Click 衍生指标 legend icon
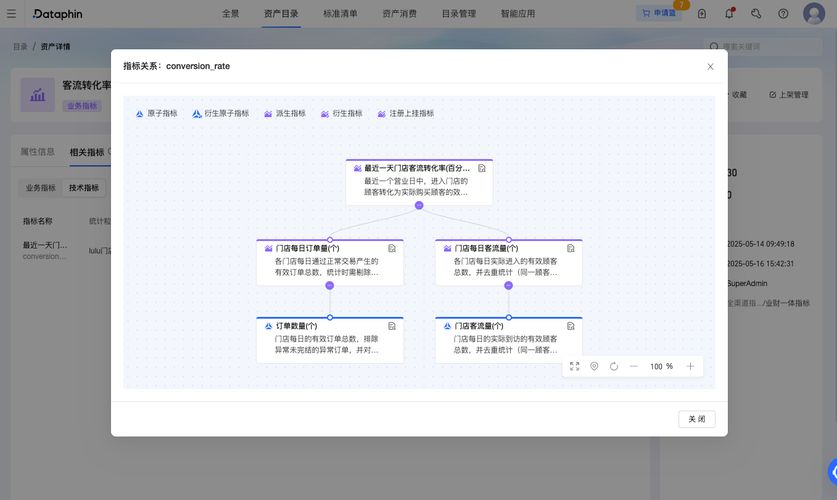Screen dimensions: 837x500 pos(325,114)
